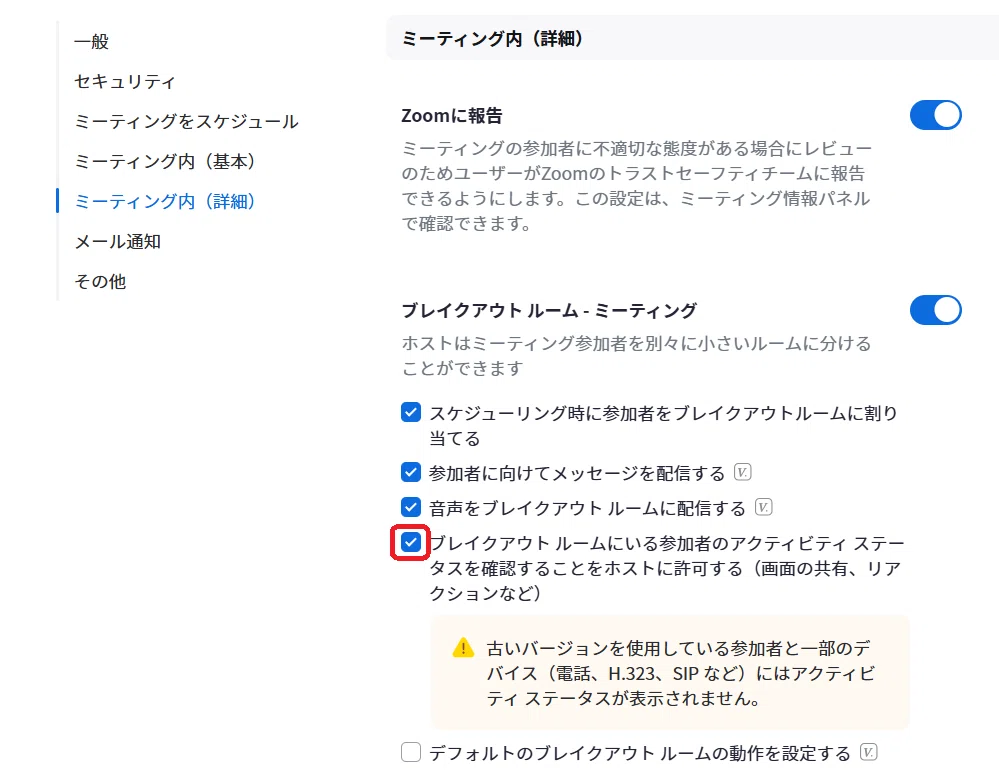Select ミーティングをスケジュール in the sidebar
This screenshot has height=777, width=999.
186,121
